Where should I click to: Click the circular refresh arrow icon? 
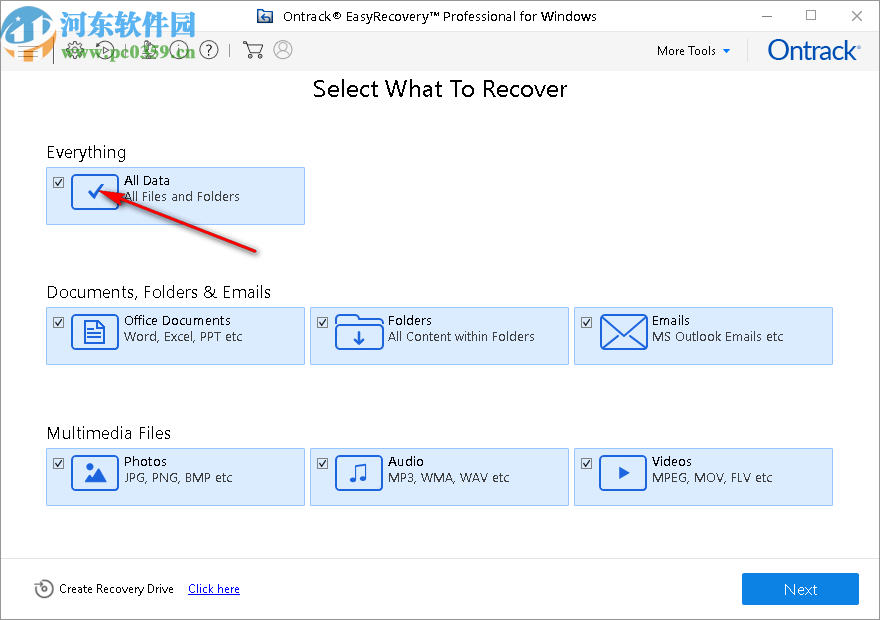pyautogui.click(x=104, y=50)
